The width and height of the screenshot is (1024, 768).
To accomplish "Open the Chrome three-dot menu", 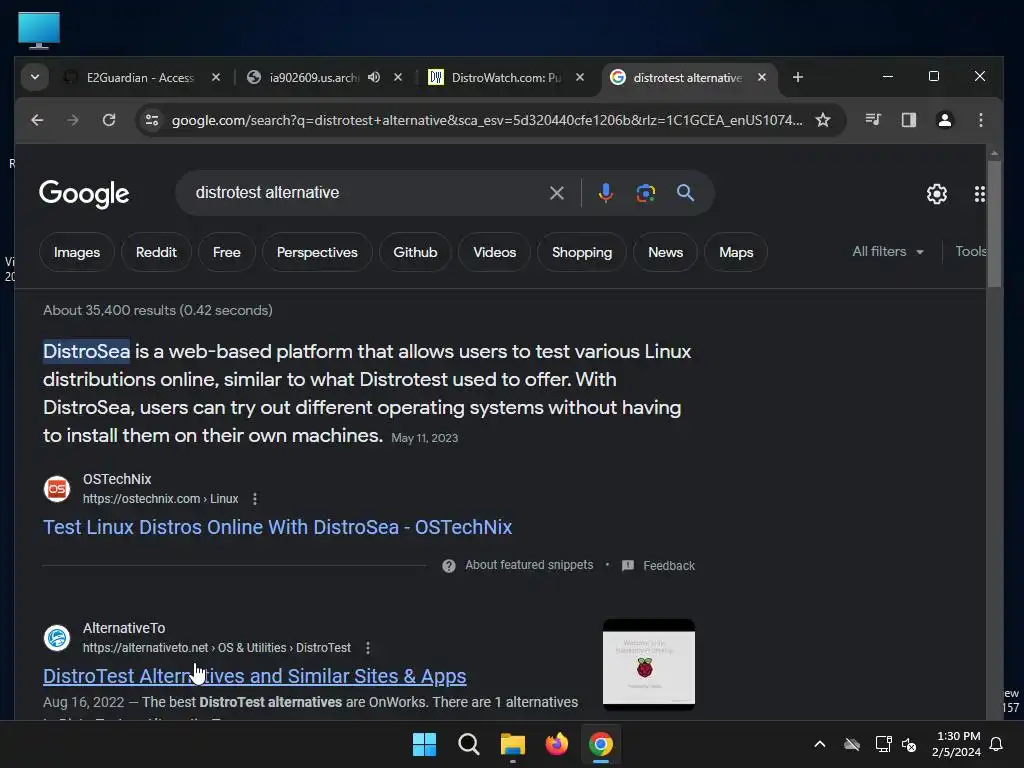I will point(980,120).
